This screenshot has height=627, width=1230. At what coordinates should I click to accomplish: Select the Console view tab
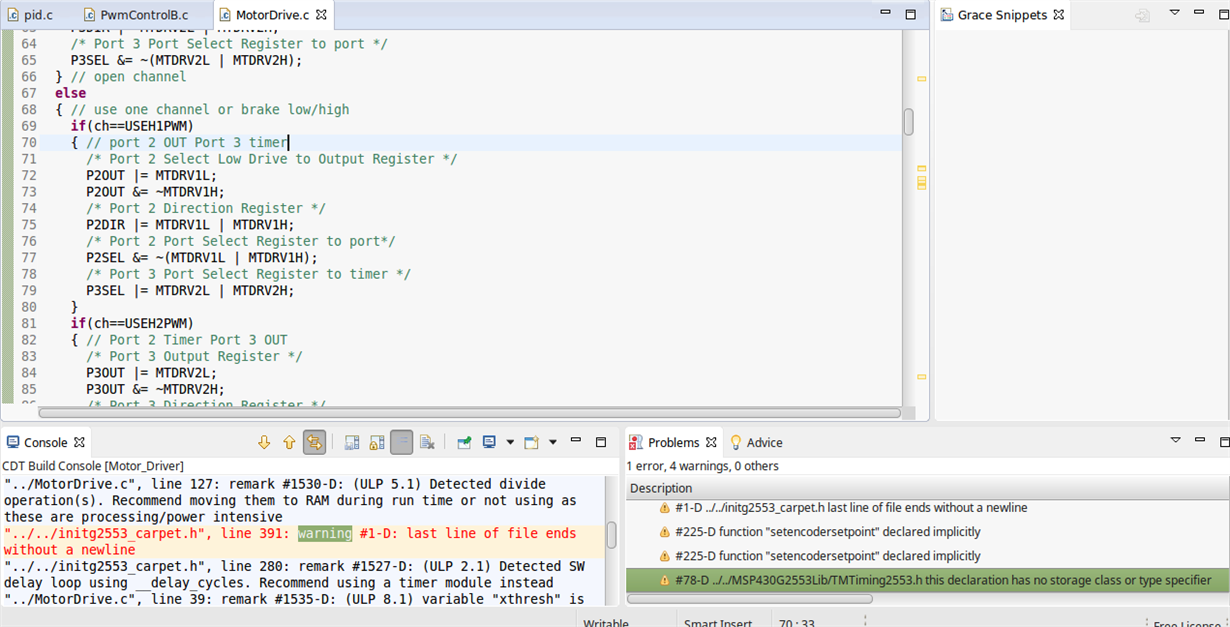click(x=45, y=442)
